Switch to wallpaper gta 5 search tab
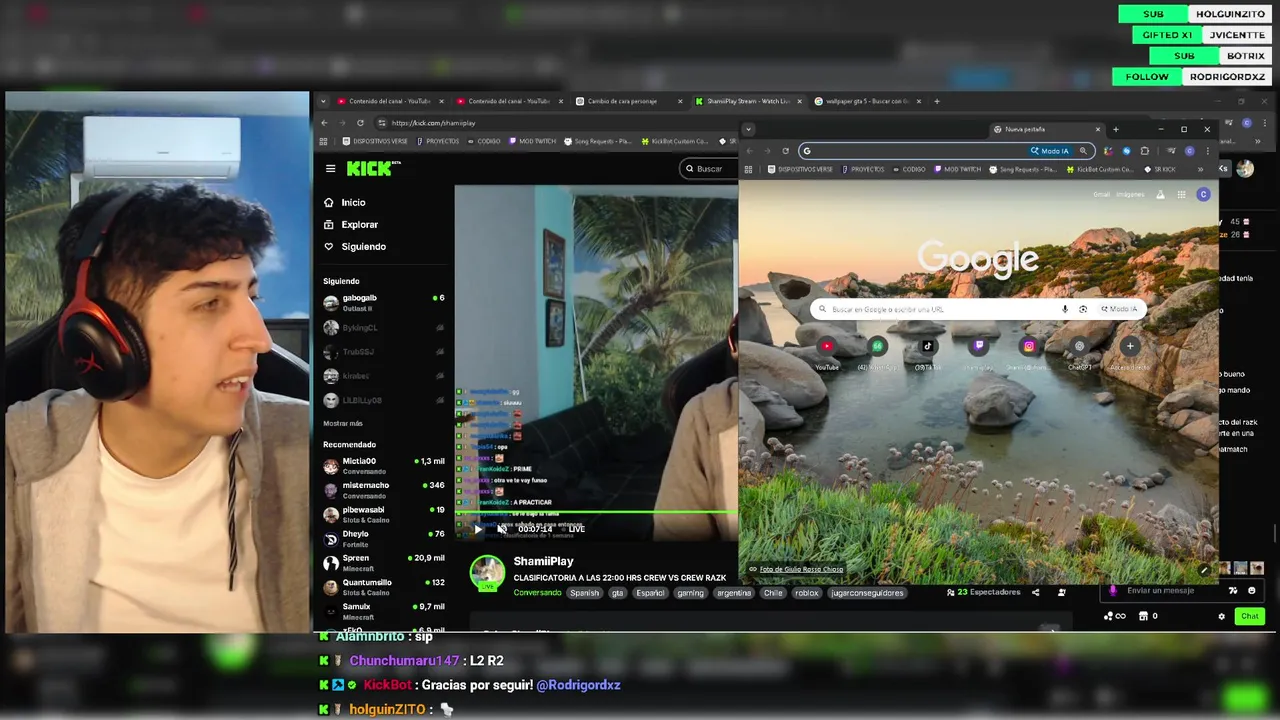Viewport: 1280px width, 720px height. tap(866, 101)
